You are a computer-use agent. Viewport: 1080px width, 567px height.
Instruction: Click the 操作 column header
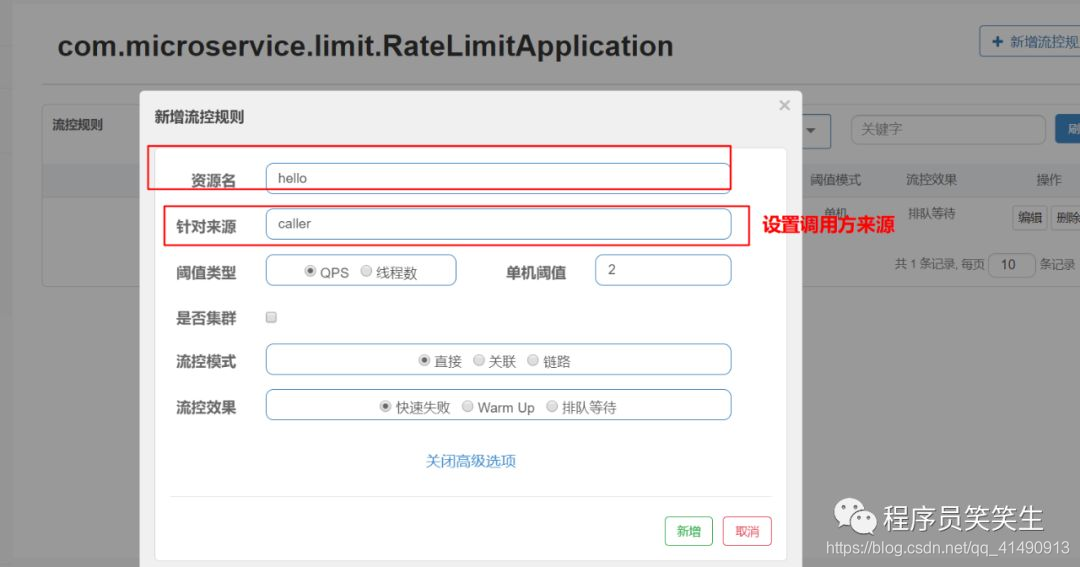tap(1049, 180)
